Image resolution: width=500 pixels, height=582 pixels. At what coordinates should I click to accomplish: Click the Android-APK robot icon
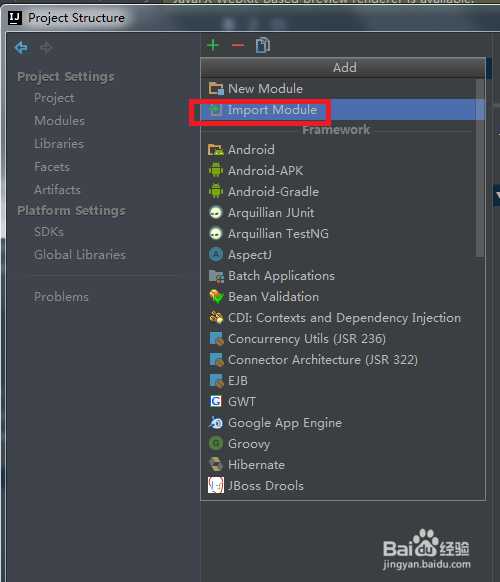[216, 170]
